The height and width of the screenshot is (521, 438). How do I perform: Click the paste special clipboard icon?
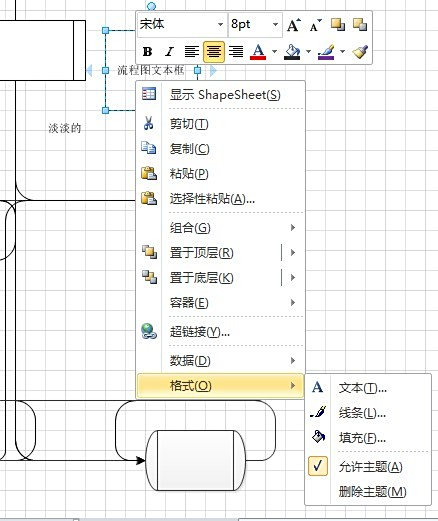(149, 198)
